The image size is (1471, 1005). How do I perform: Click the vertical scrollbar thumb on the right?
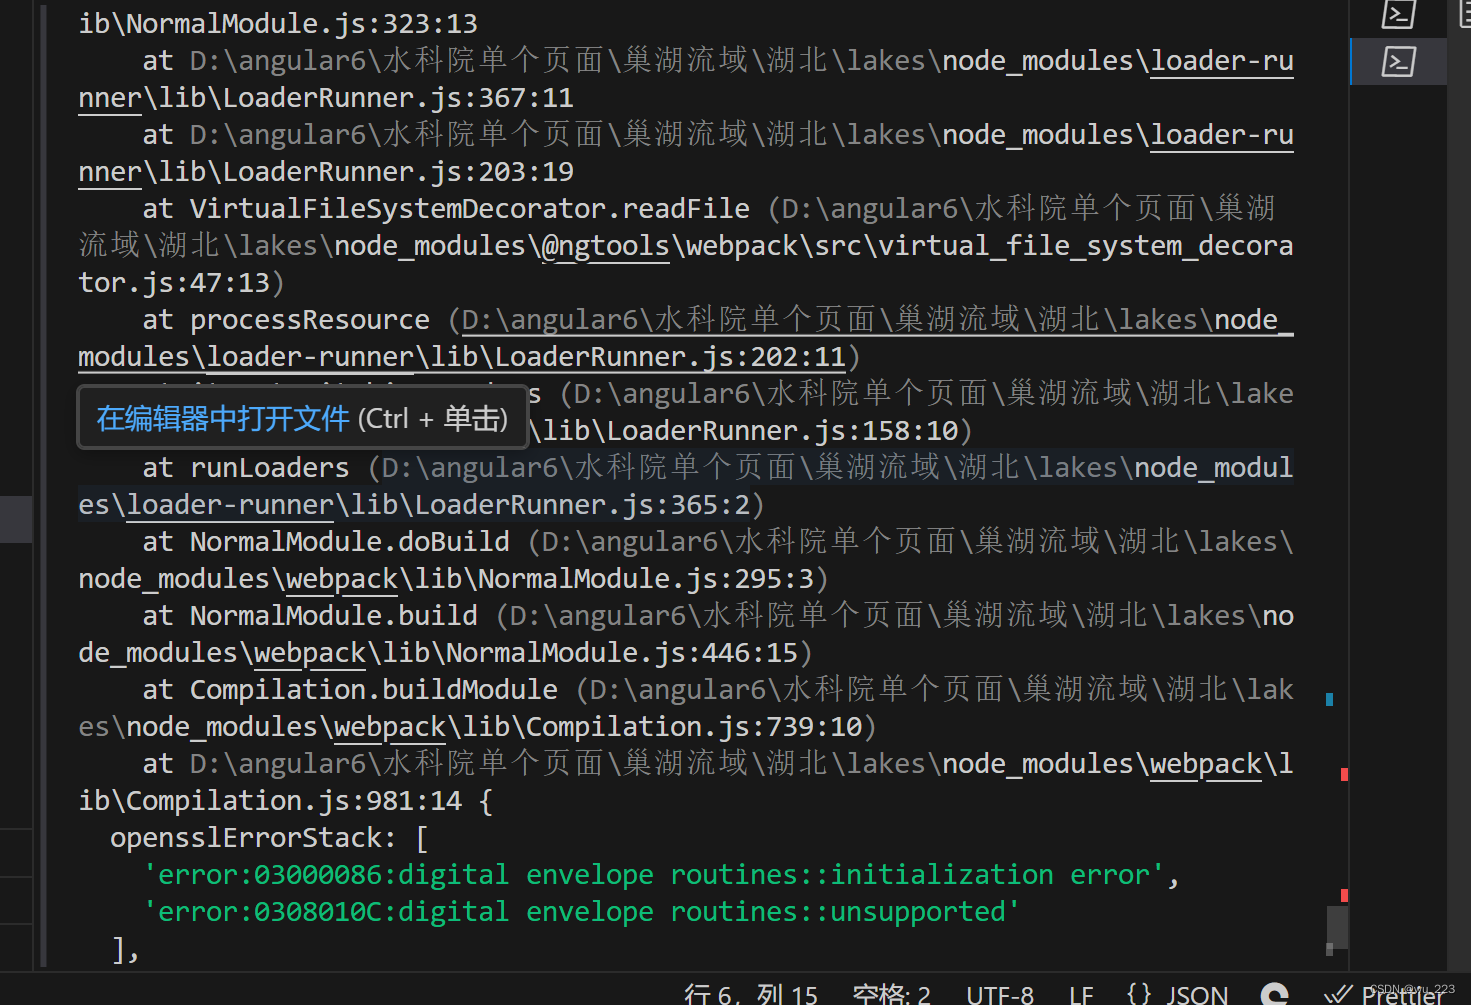point(1337,928)
